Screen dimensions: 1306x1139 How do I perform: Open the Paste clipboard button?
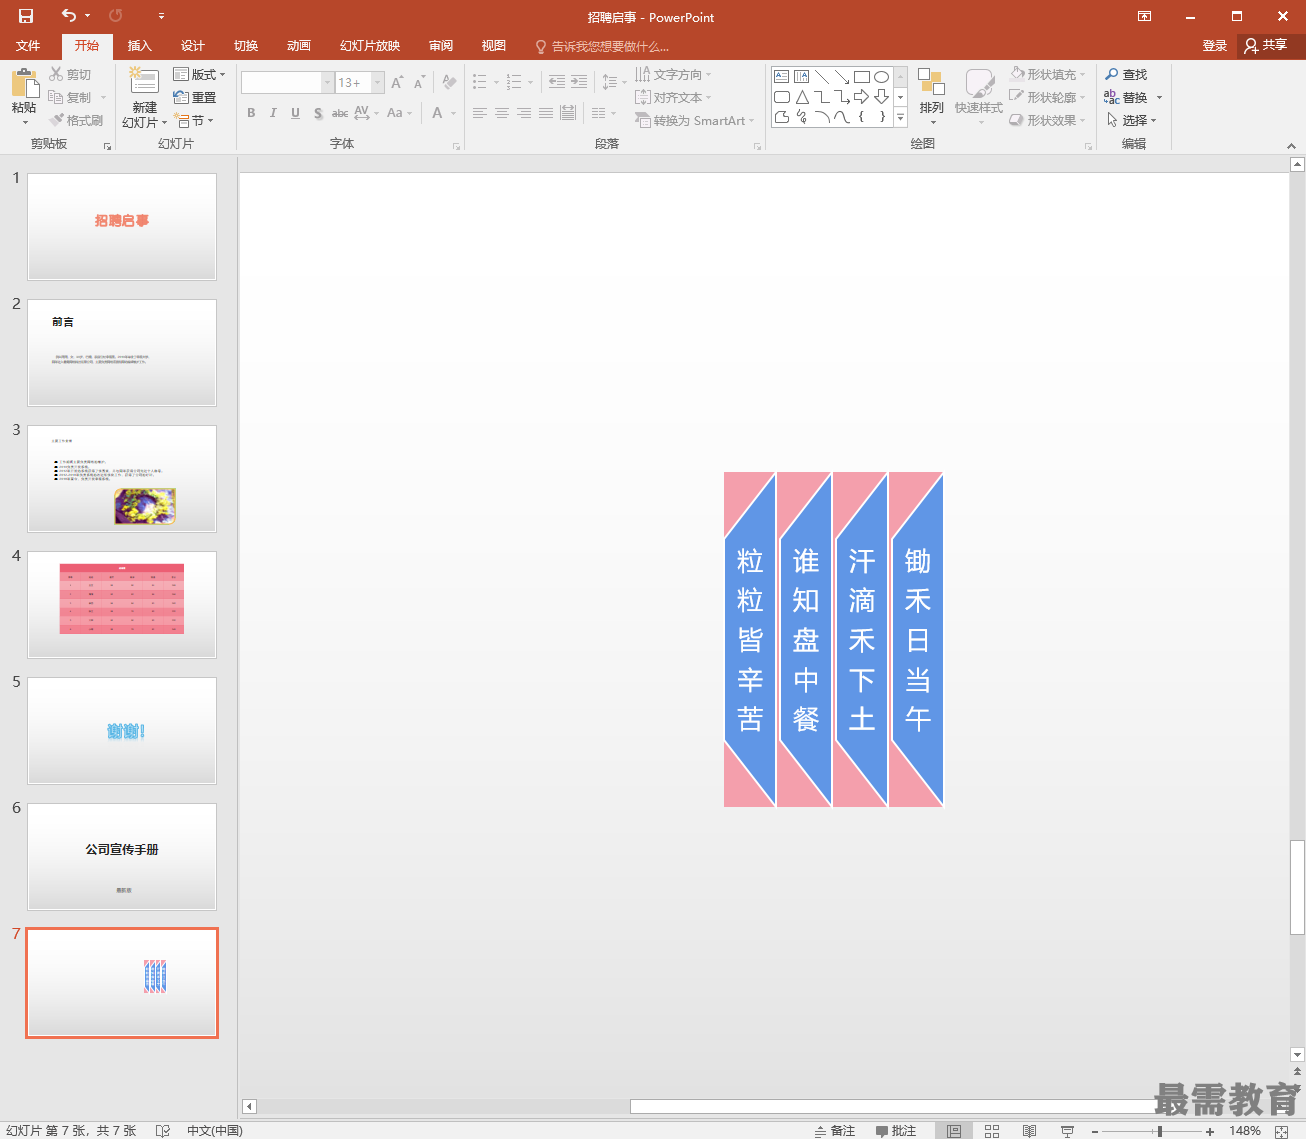pos(24,97)
